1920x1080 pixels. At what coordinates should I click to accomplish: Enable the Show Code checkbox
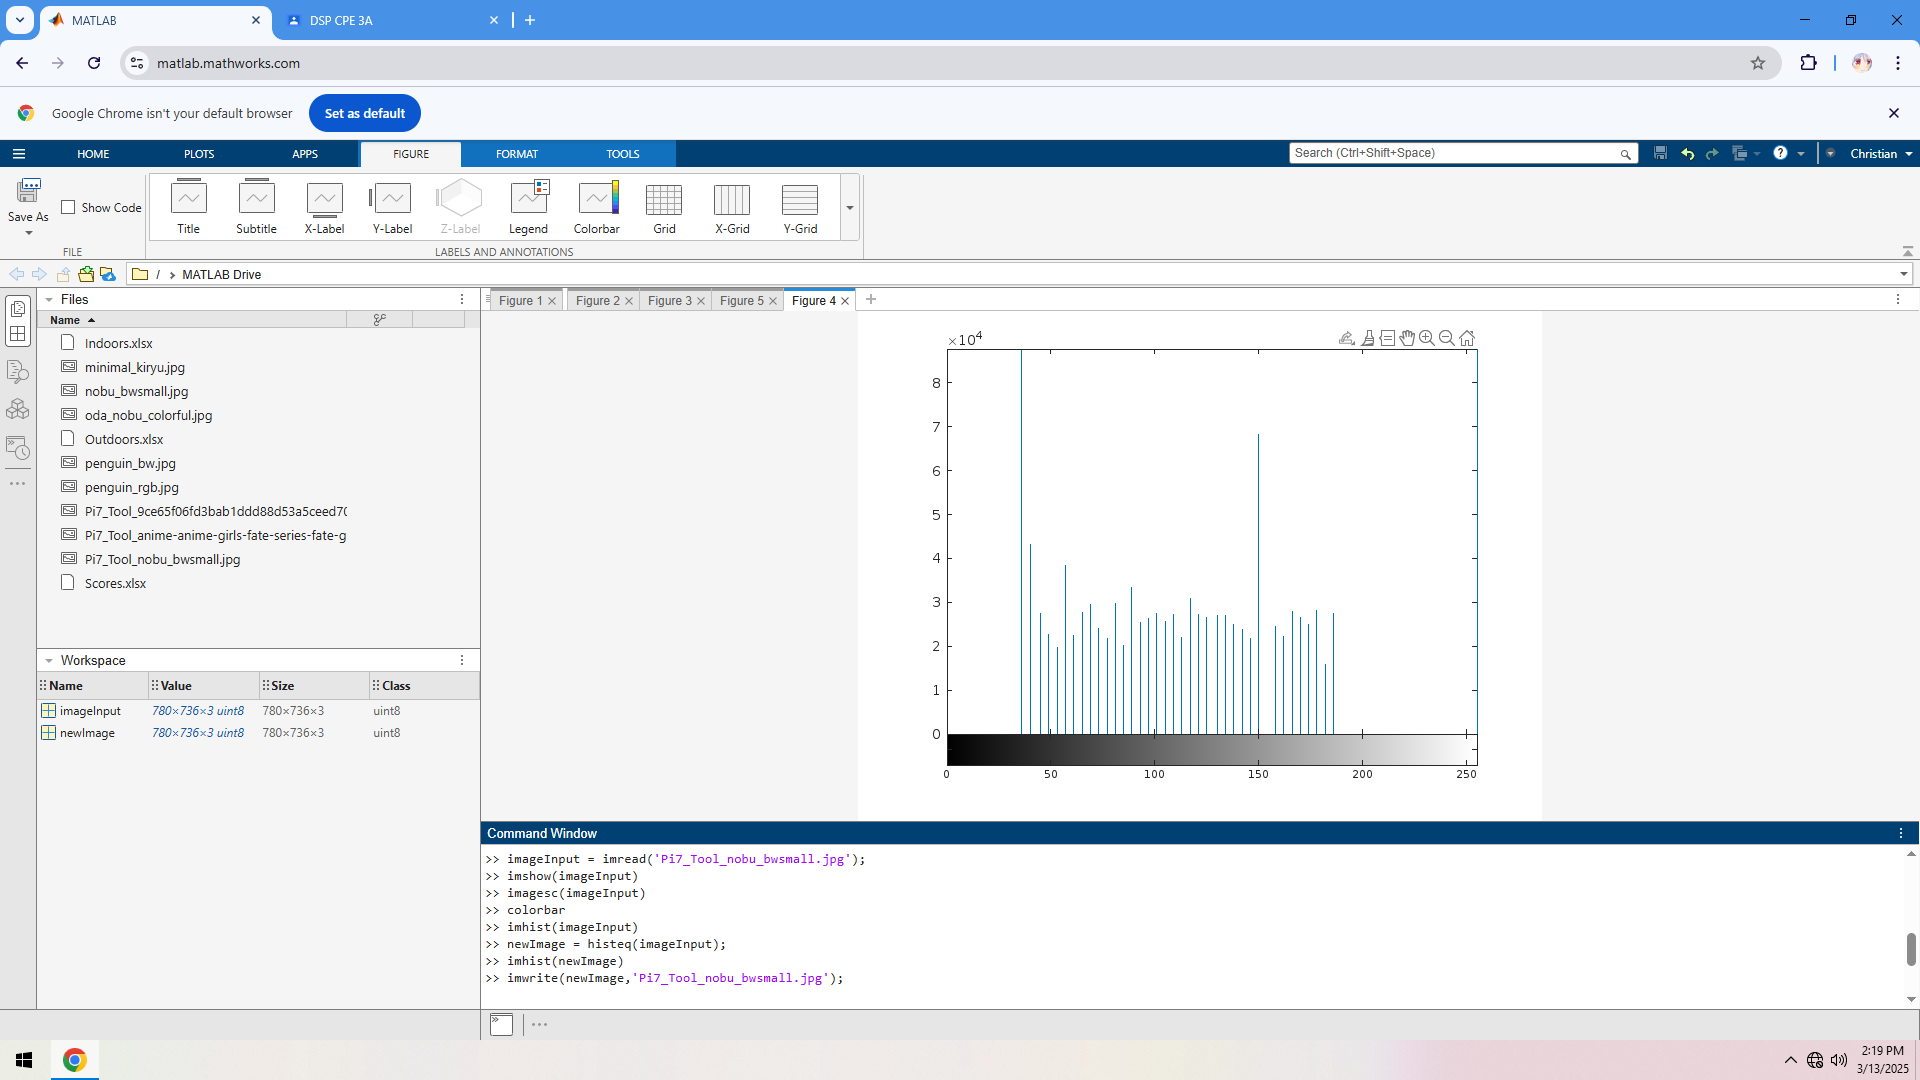69,207
